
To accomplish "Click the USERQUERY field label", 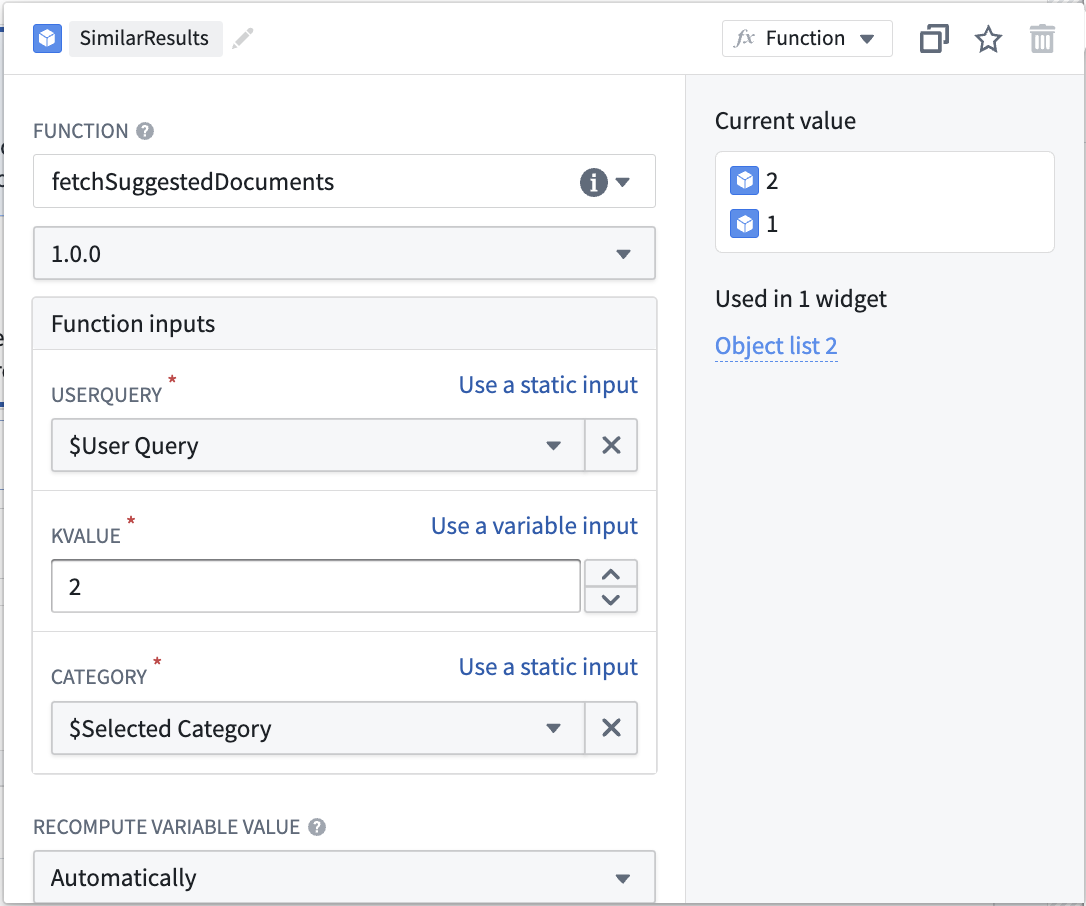I will coord(107,395).
